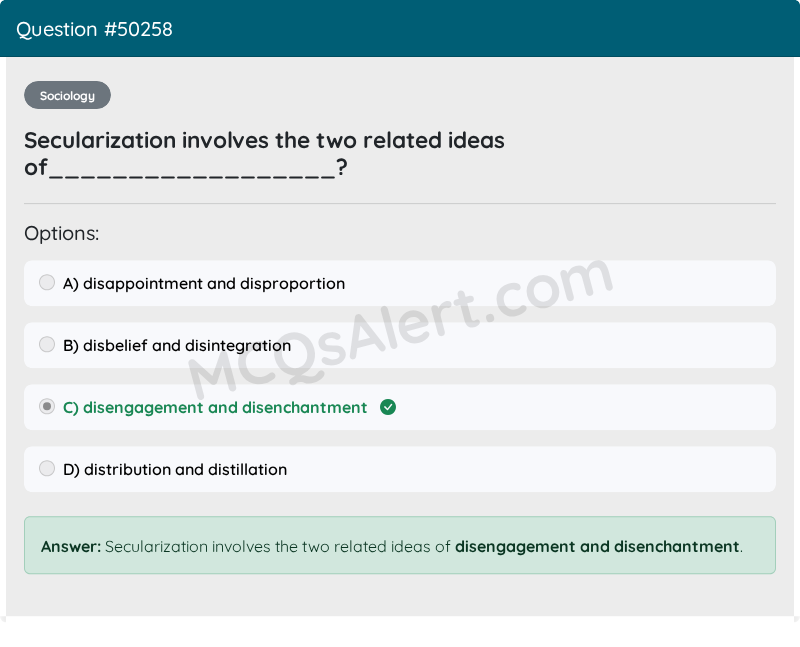Click the green checkmark icon beside option C
Screen dimensions: 800x647
point(388,407)
